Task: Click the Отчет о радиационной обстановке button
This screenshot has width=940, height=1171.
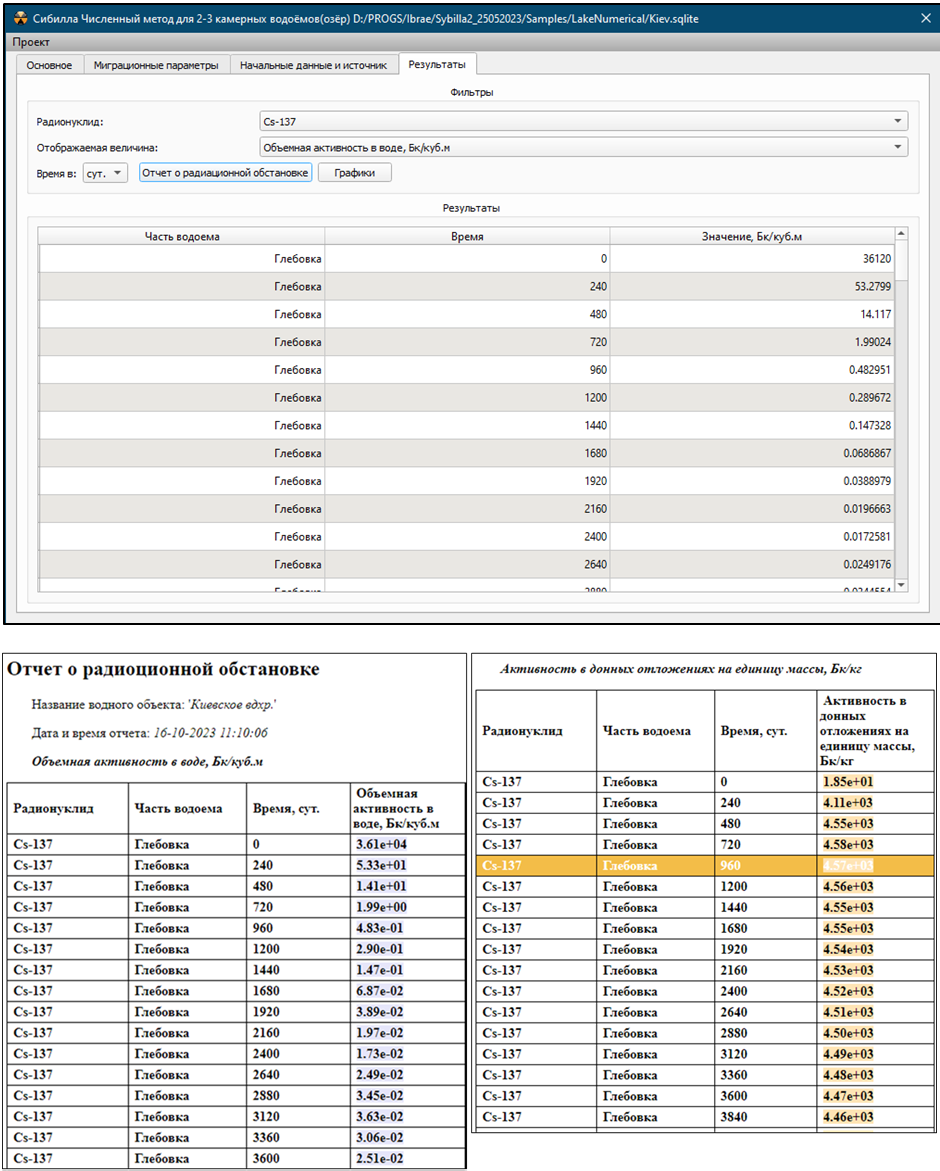Action: (x=225, y=173)
